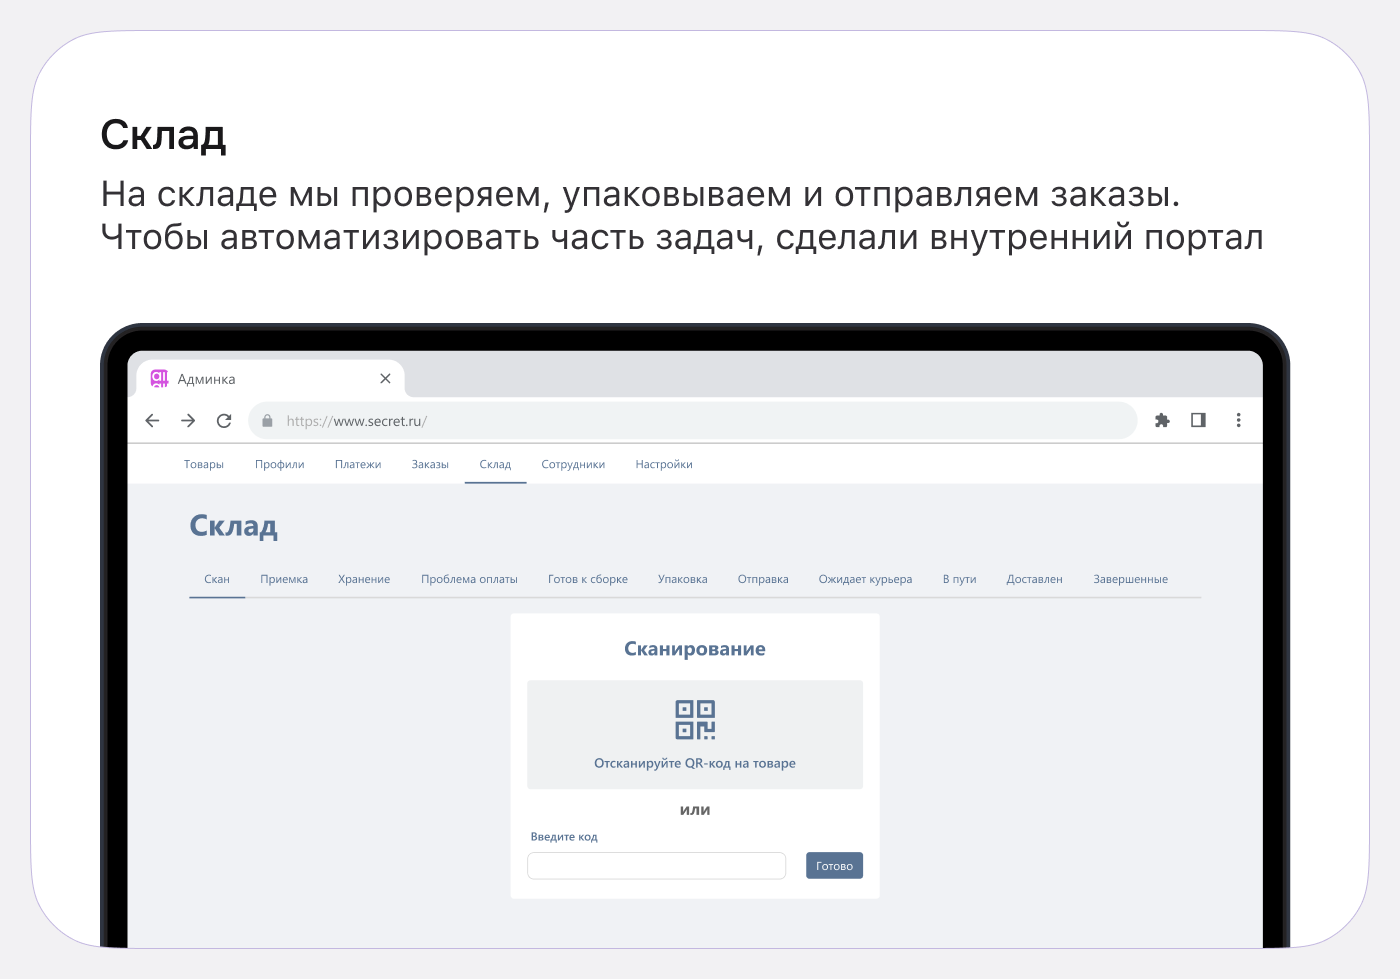This screenshot has width=1400, height=979.
Task: Open the Настройки menu item
Action: [x=664, y=465]
